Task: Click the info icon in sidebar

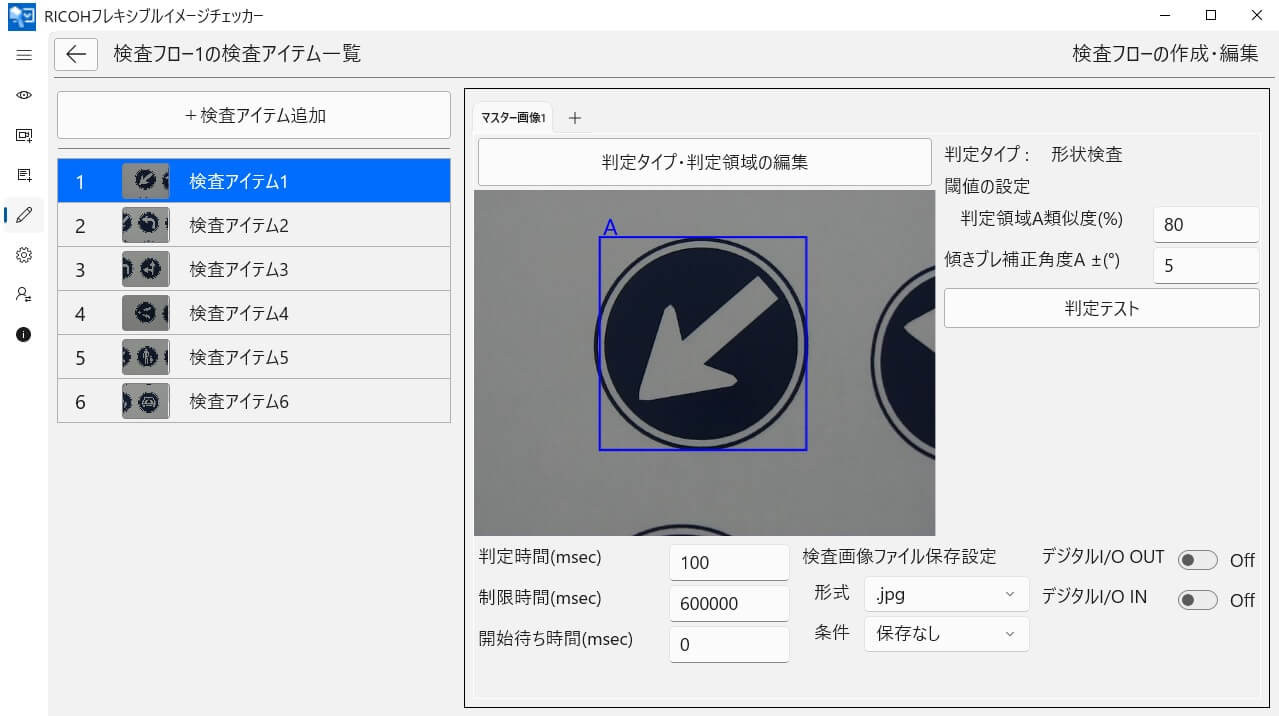Action: coord(24,335)
